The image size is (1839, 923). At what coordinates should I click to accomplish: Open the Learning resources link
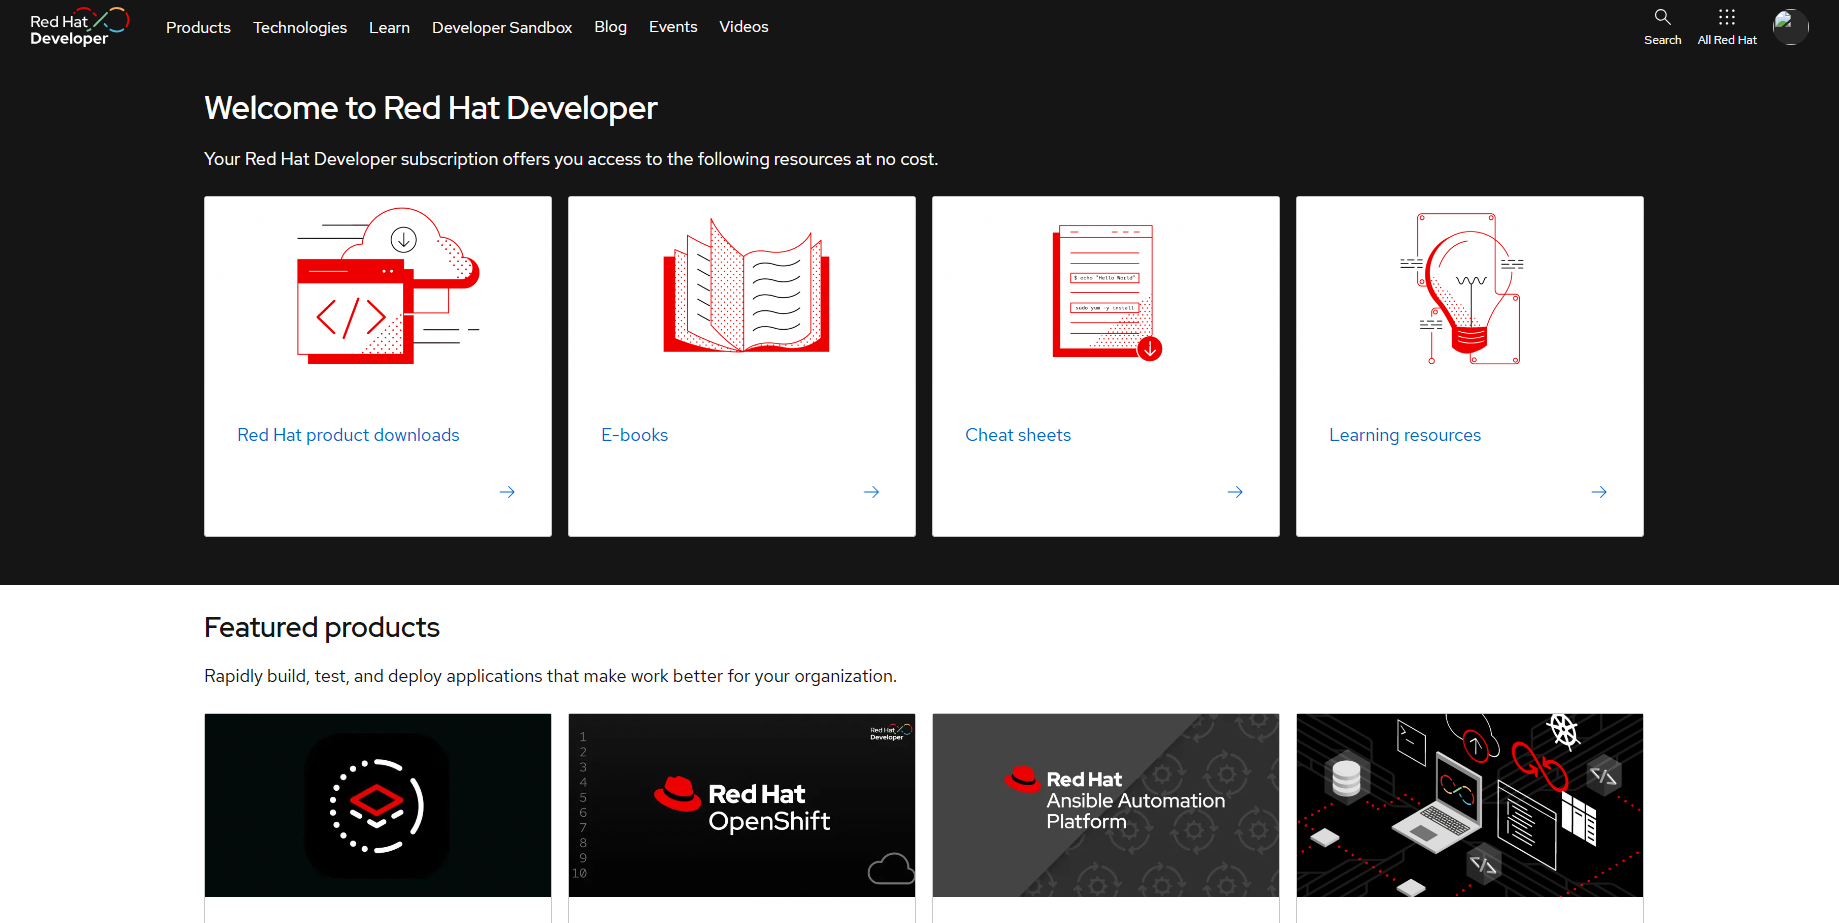point(1405,435)
